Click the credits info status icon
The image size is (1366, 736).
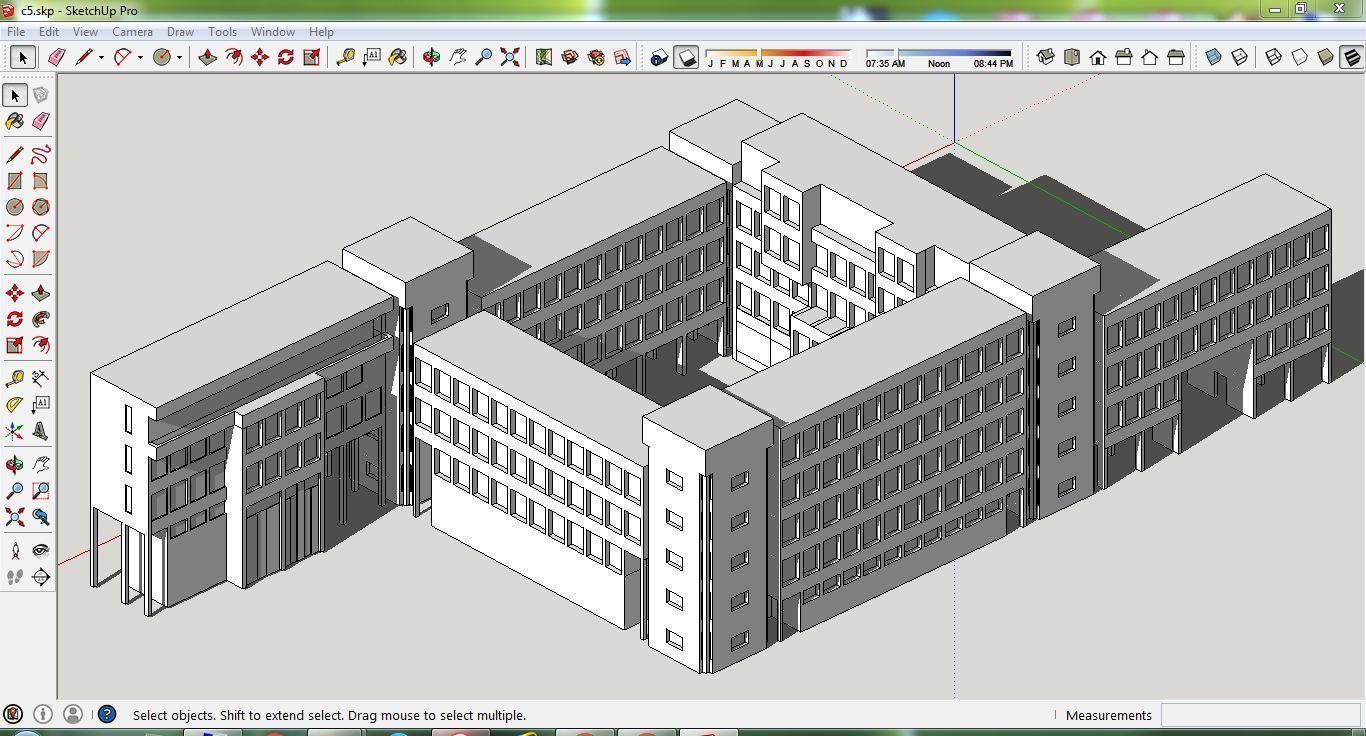(43, 714)
